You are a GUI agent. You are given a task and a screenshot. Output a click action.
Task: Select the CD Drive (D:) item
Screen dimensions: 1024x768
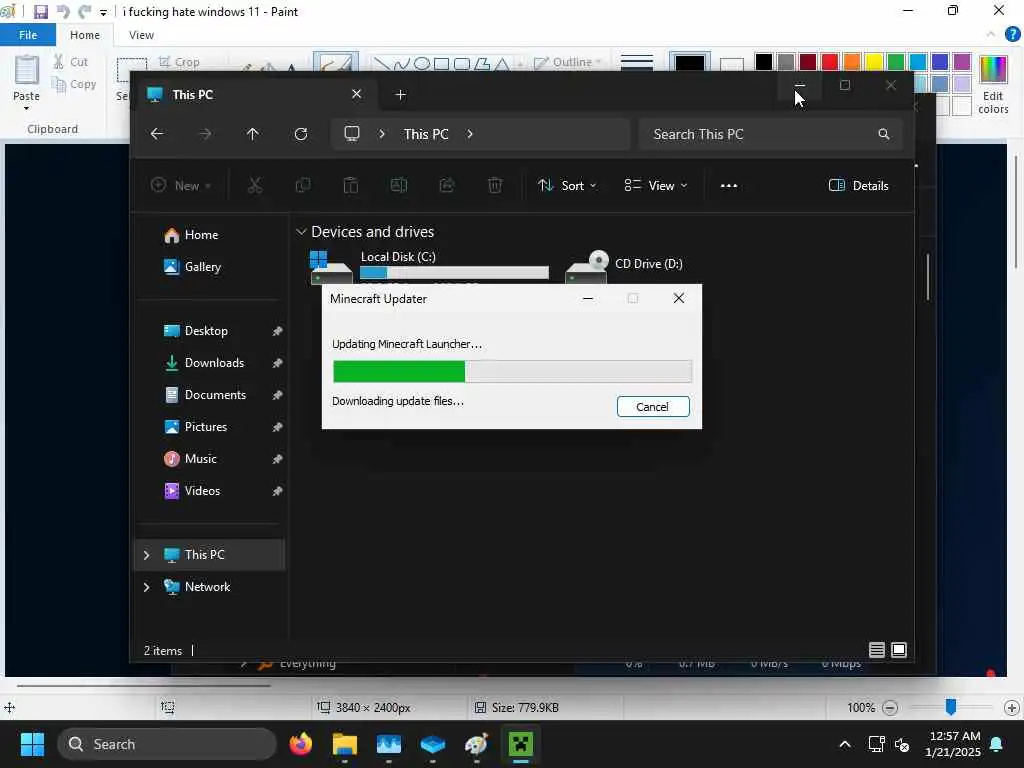(626, 266)
